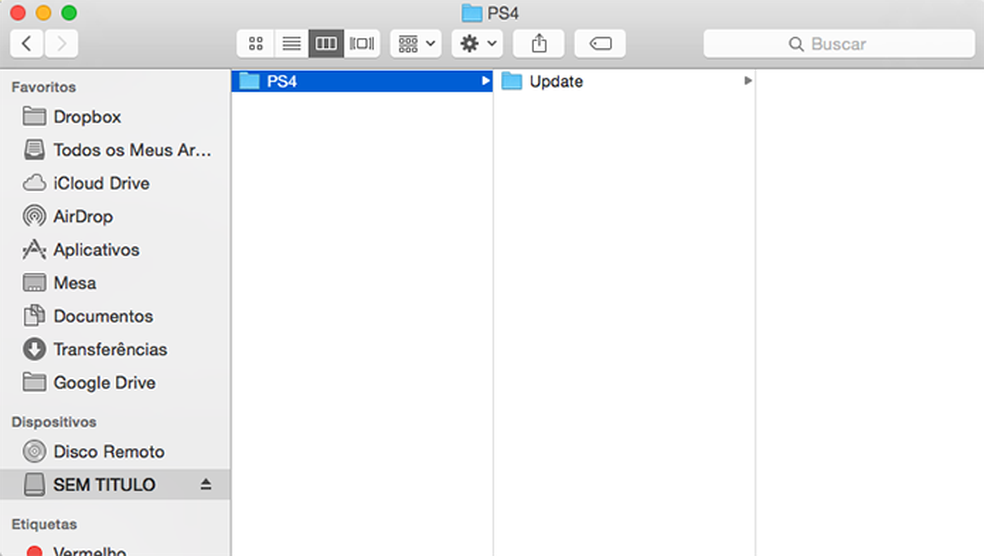Screen dimensions: 984x556
Task: Select the PS4 folder in first column
Action: click(x=362, y=81)
